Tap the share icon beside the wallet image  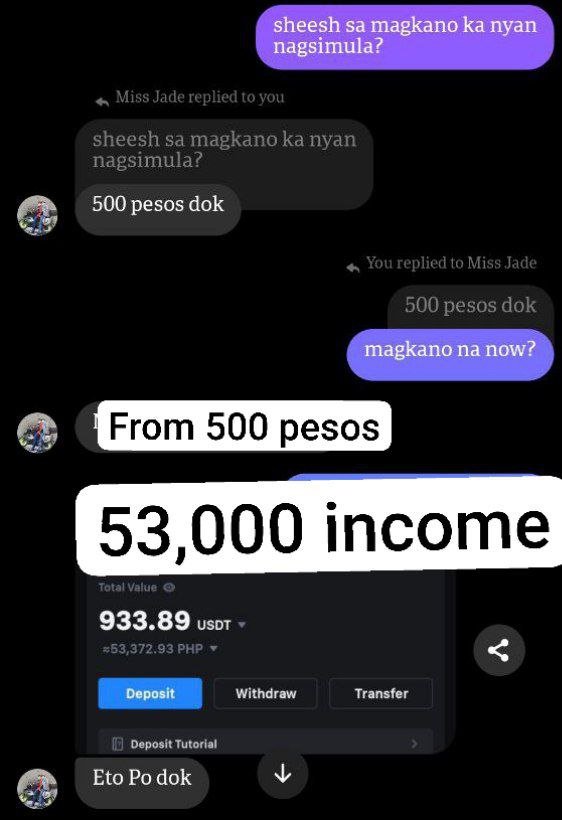pos(499,650)
